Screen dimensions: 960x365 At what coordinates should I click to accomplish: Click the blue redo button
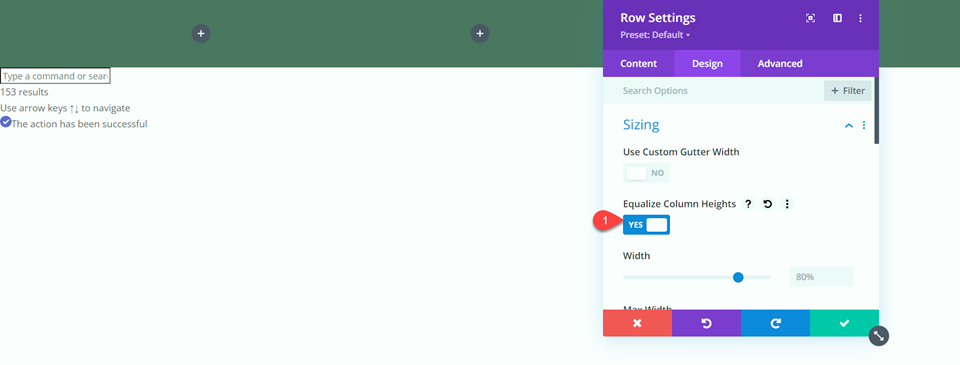(775, 323)
